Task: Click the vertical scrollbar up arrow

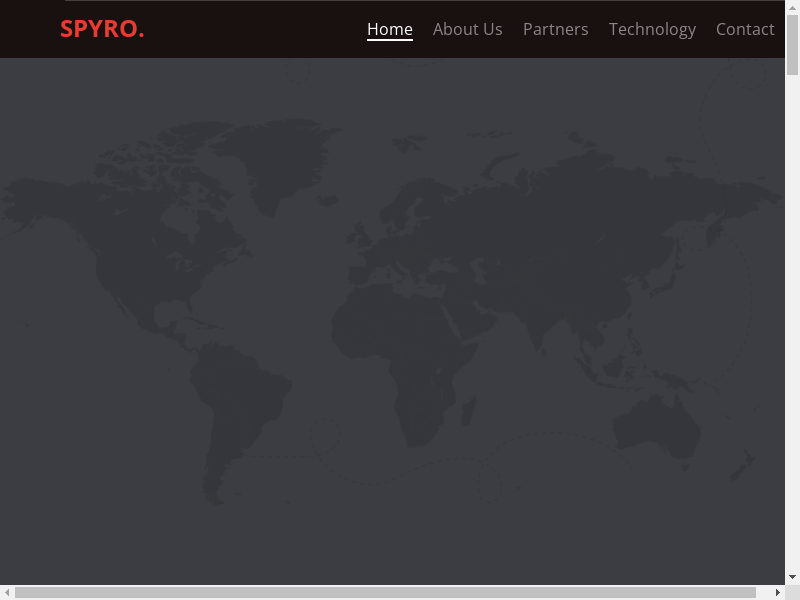Action: 792,7
